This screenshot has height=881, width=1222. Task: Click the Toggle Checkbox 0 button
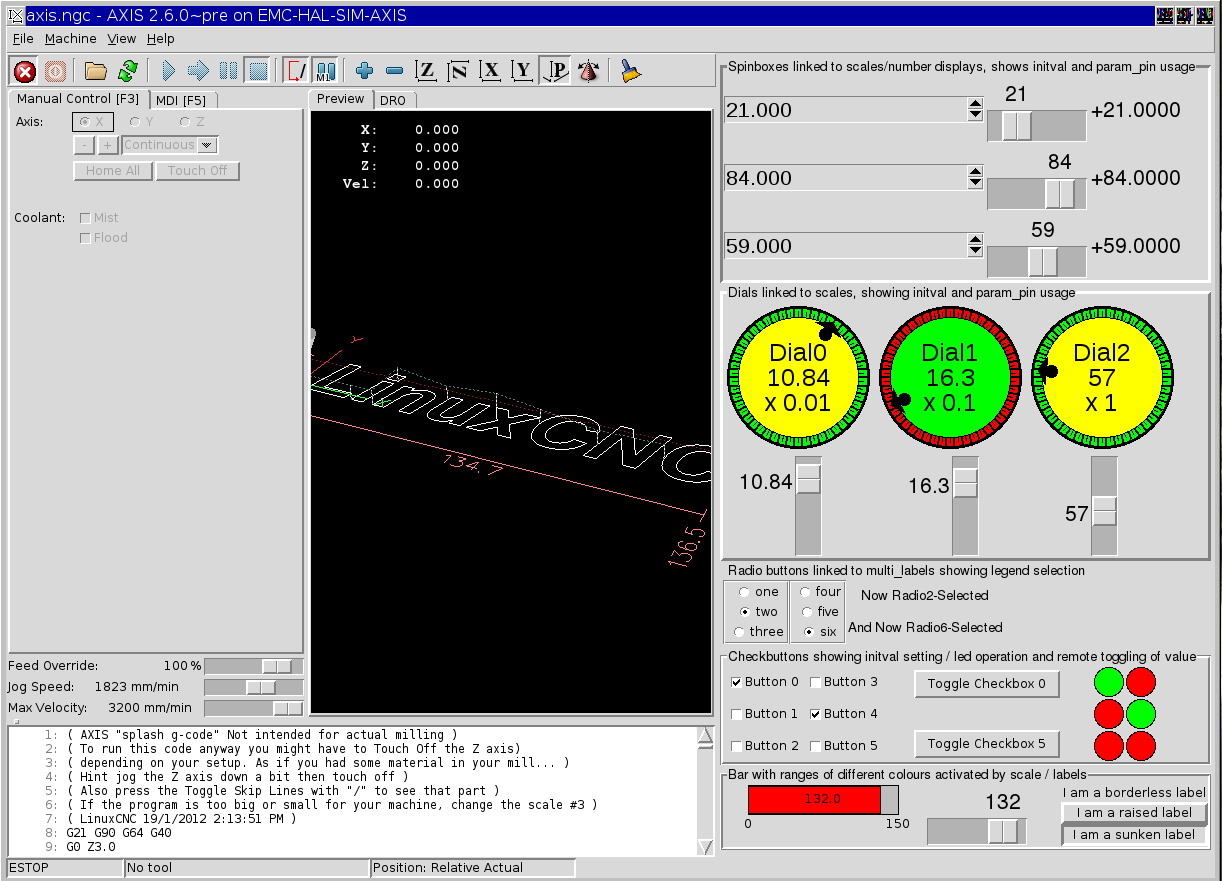(x=987, y=684)
